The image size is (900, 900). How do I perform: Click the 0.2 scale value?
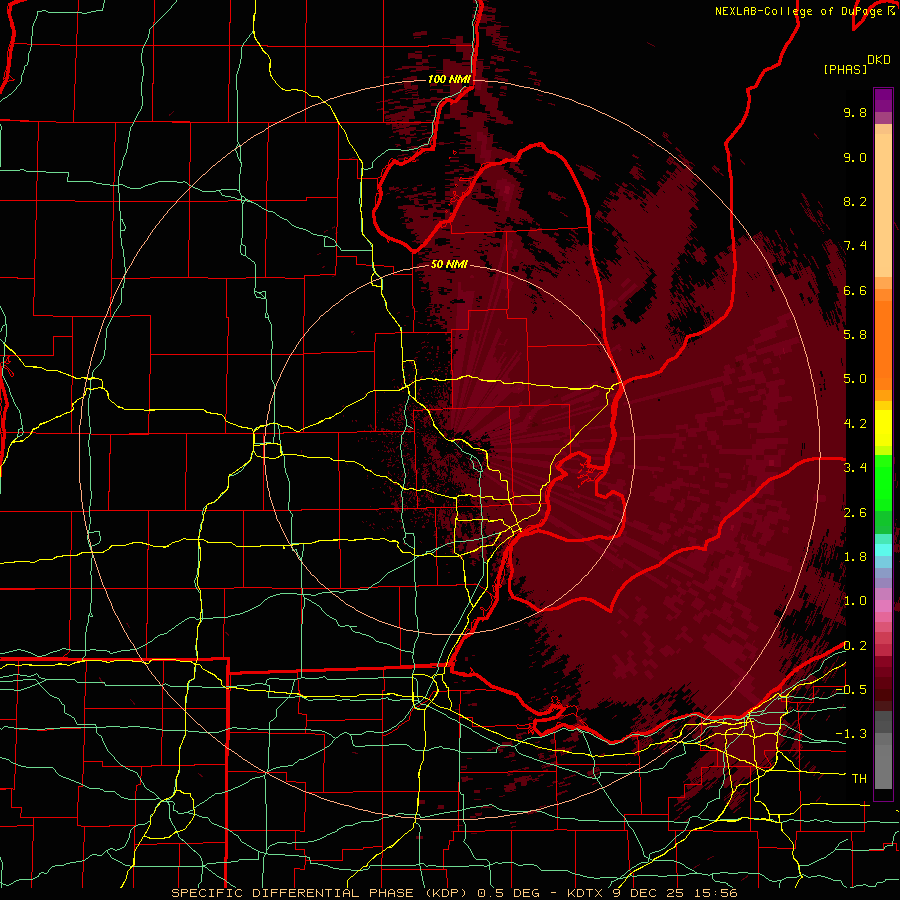click(x=855, y=646)
